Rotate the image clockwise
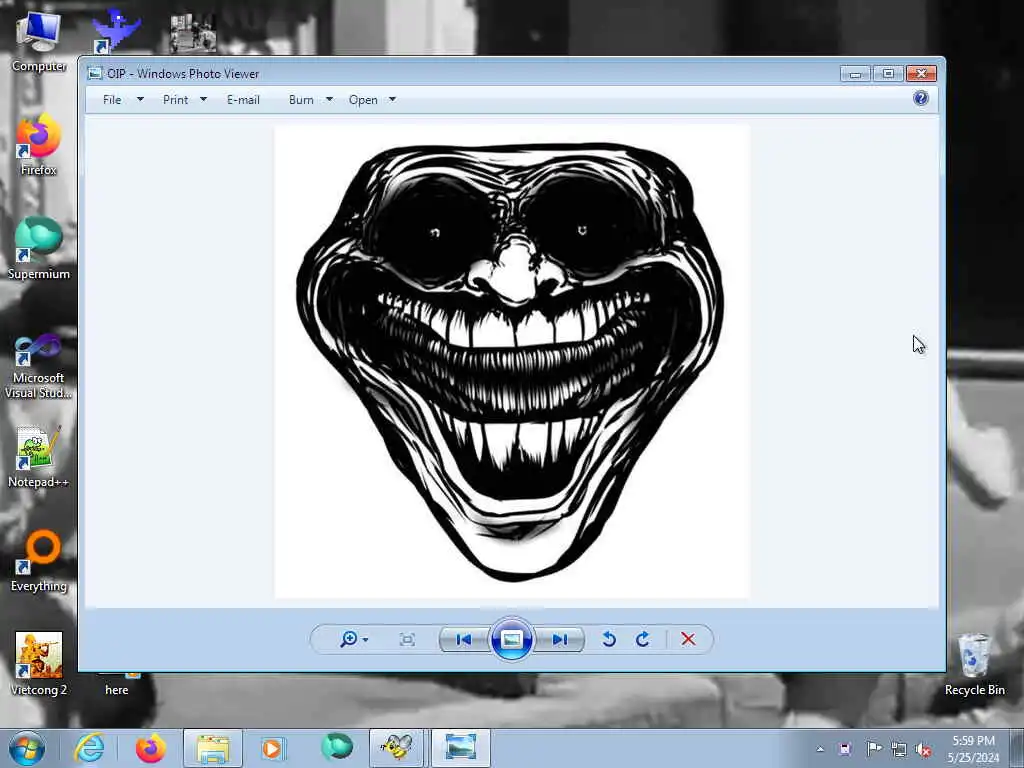 pos(643,639)
